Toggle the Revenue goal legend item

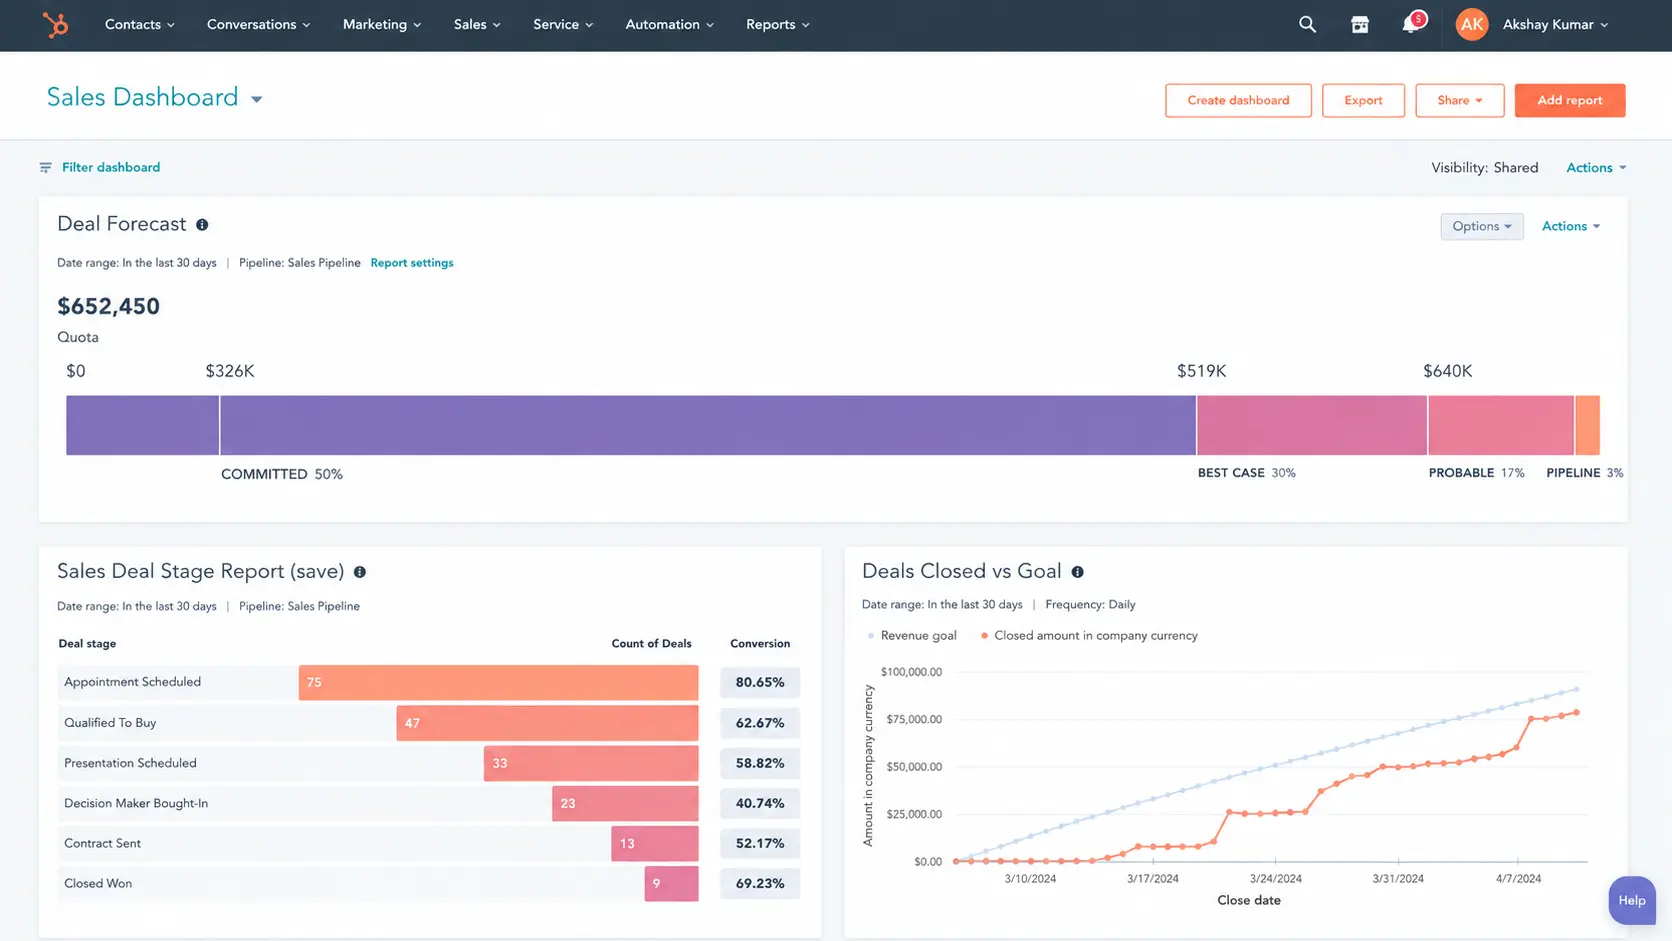point(912,636)
